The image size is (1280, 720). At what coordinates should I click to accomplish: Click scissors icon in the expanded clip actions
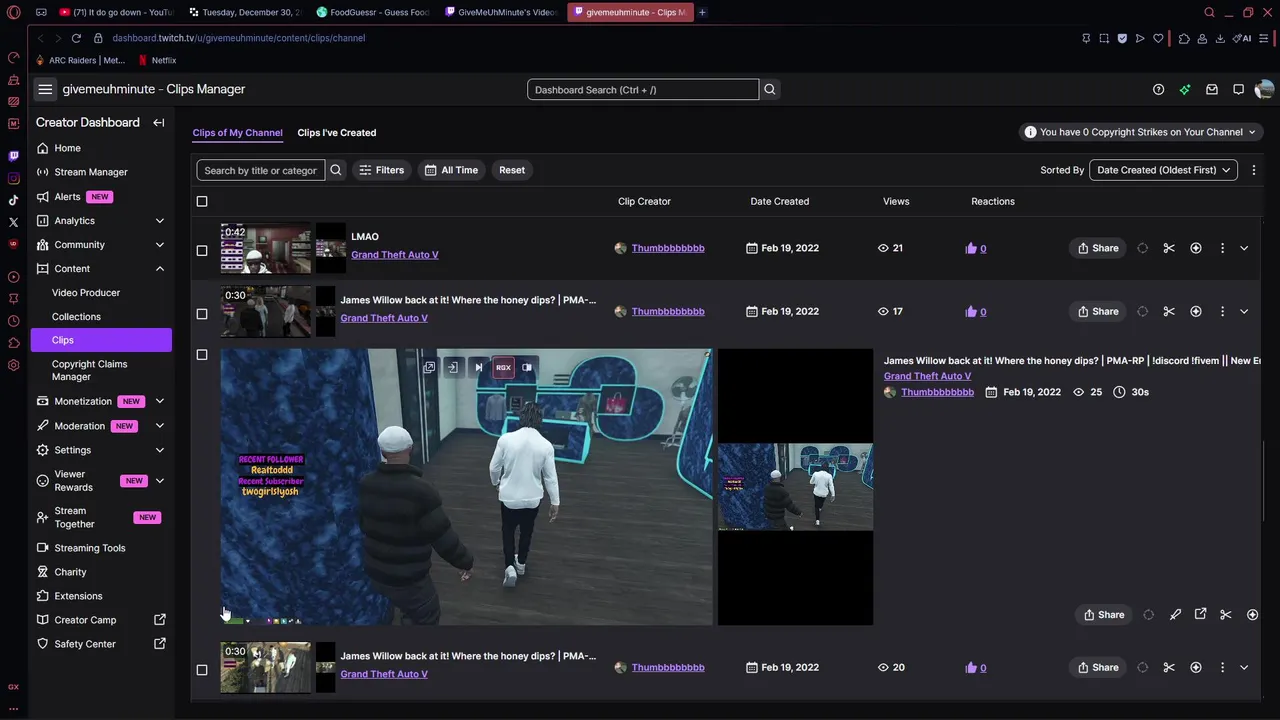1226,614
